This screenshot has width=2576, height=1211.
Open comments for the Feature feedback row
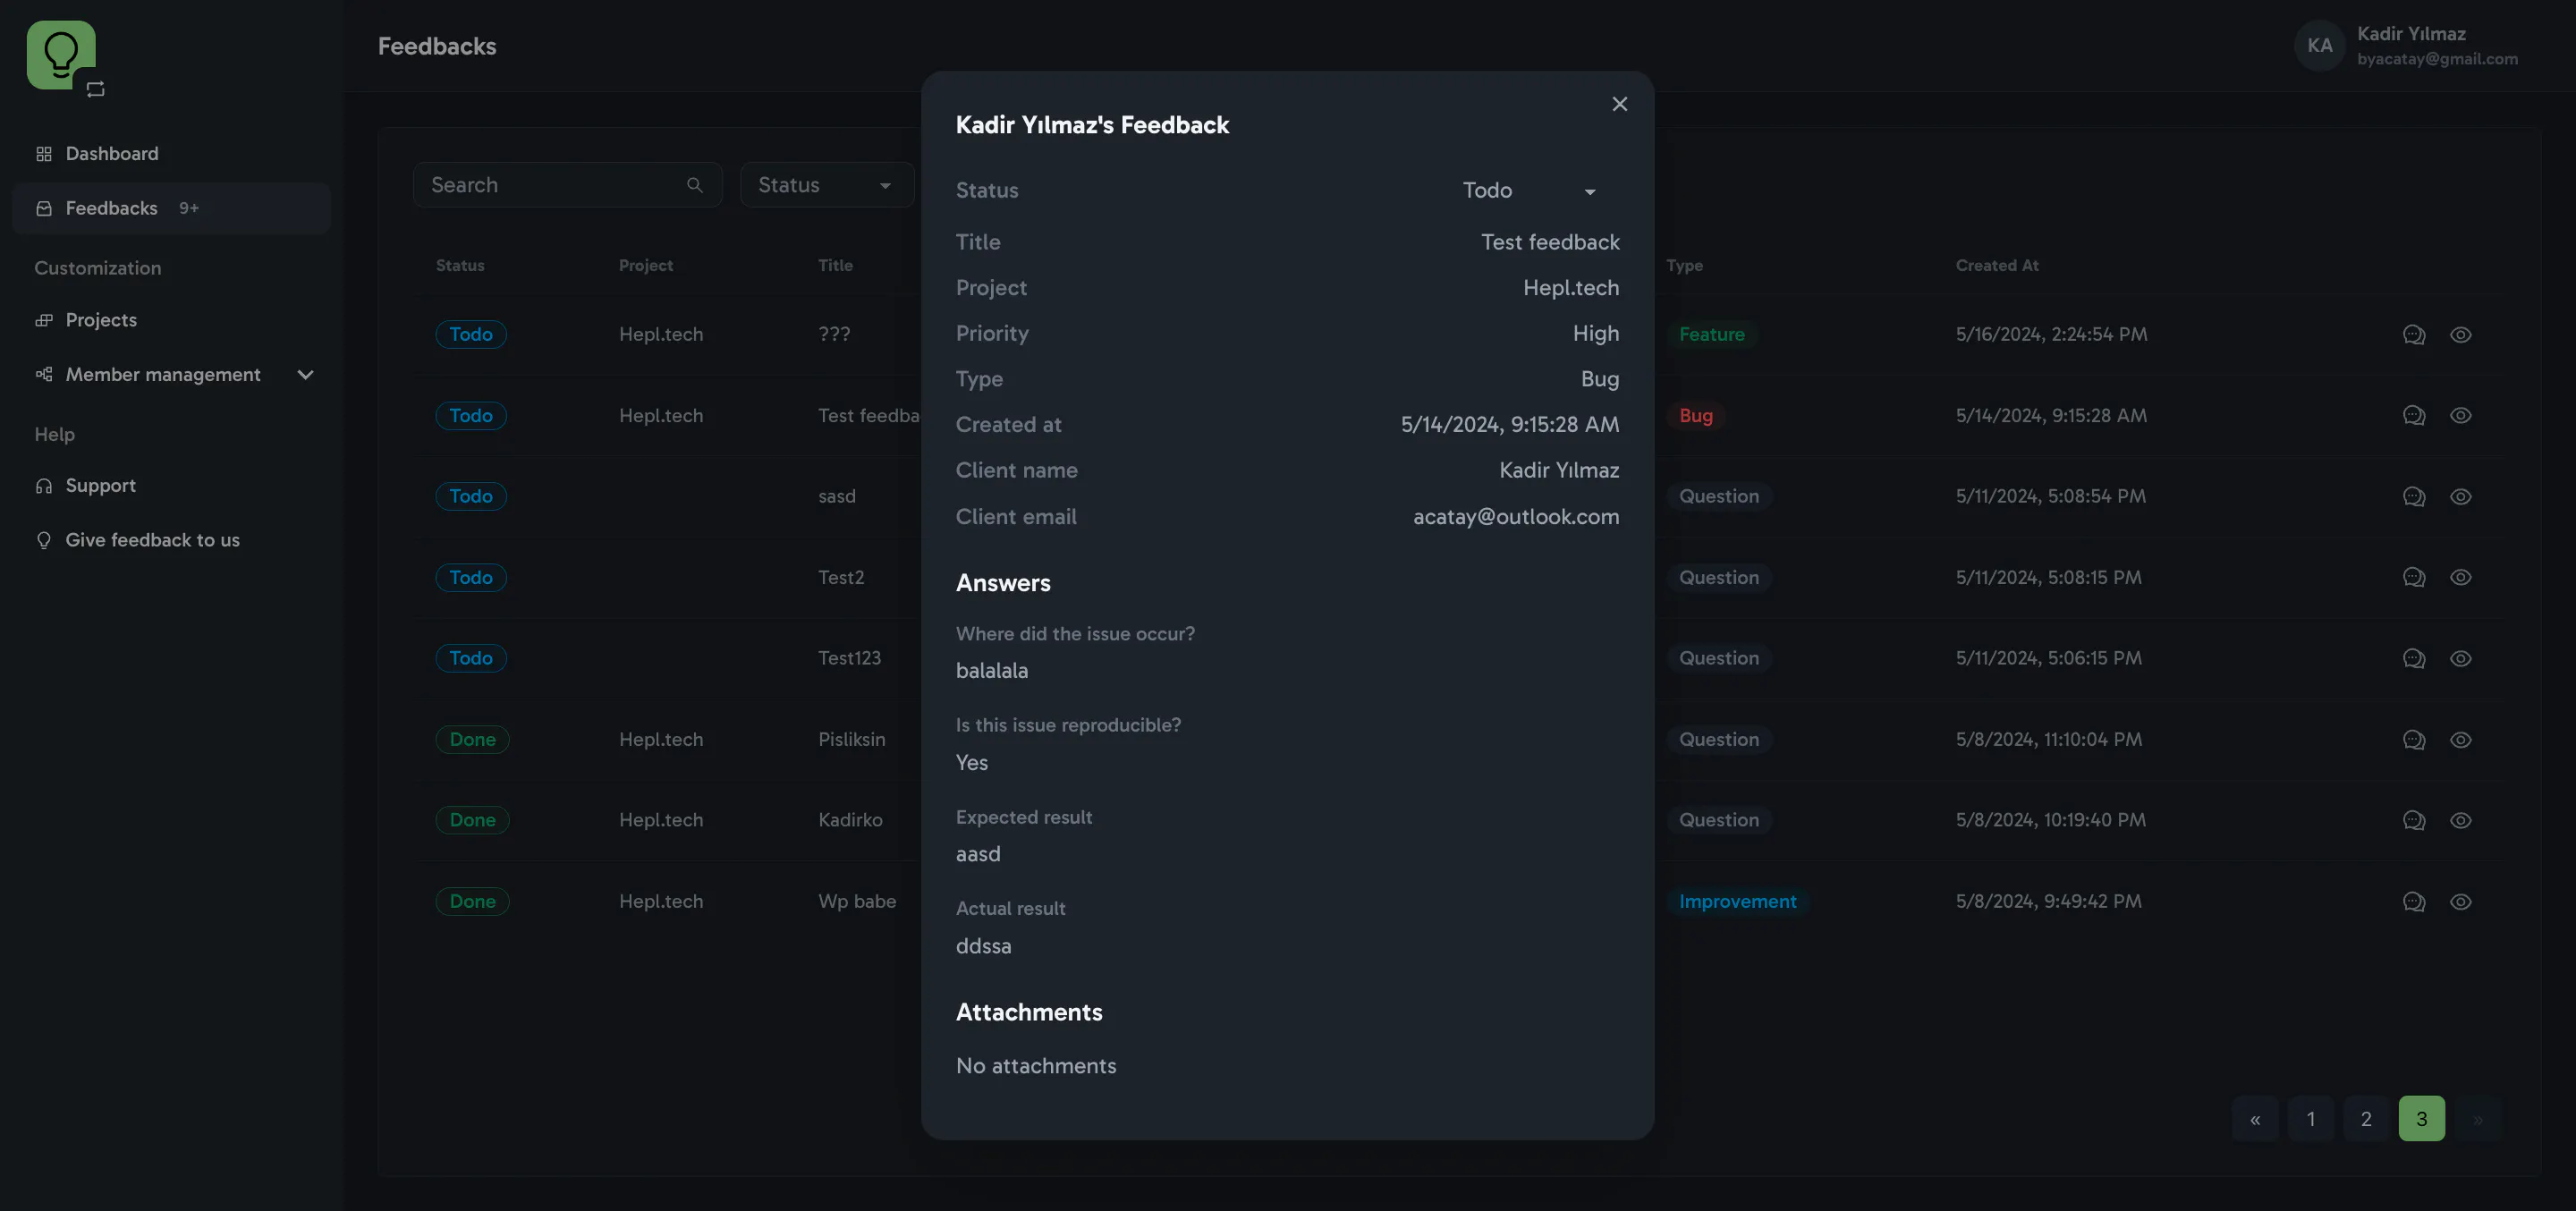(2413, 335)
